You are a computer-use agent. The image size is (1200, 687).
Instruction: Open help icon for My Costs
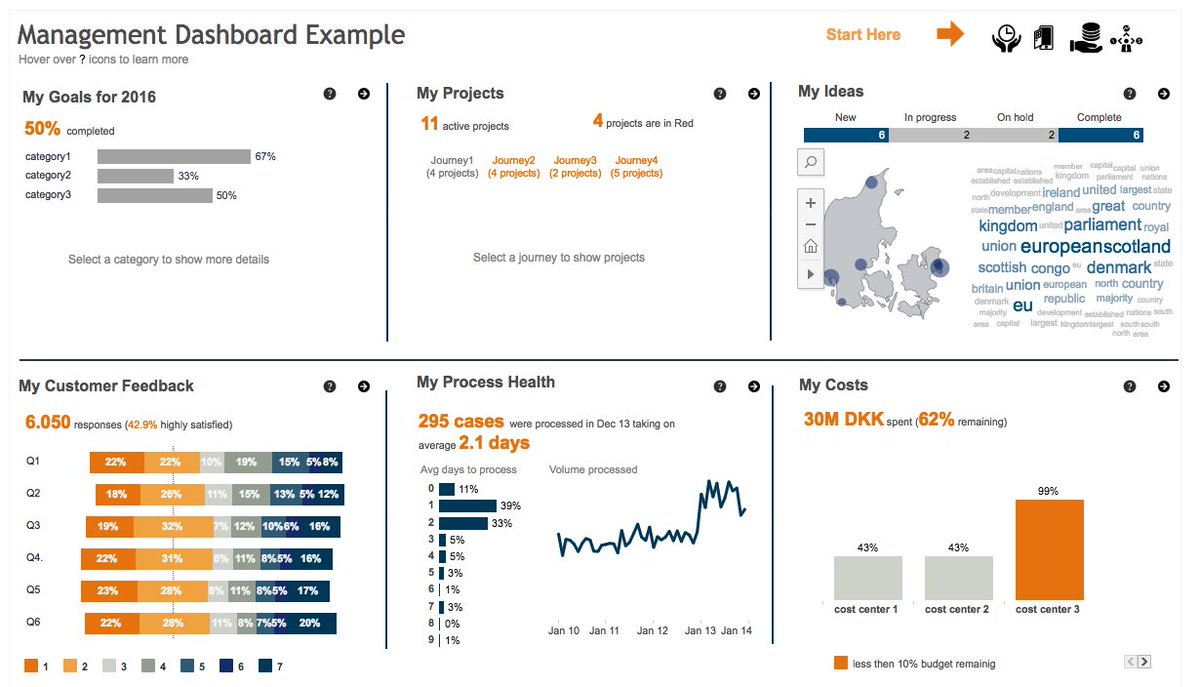(1130, 386)
